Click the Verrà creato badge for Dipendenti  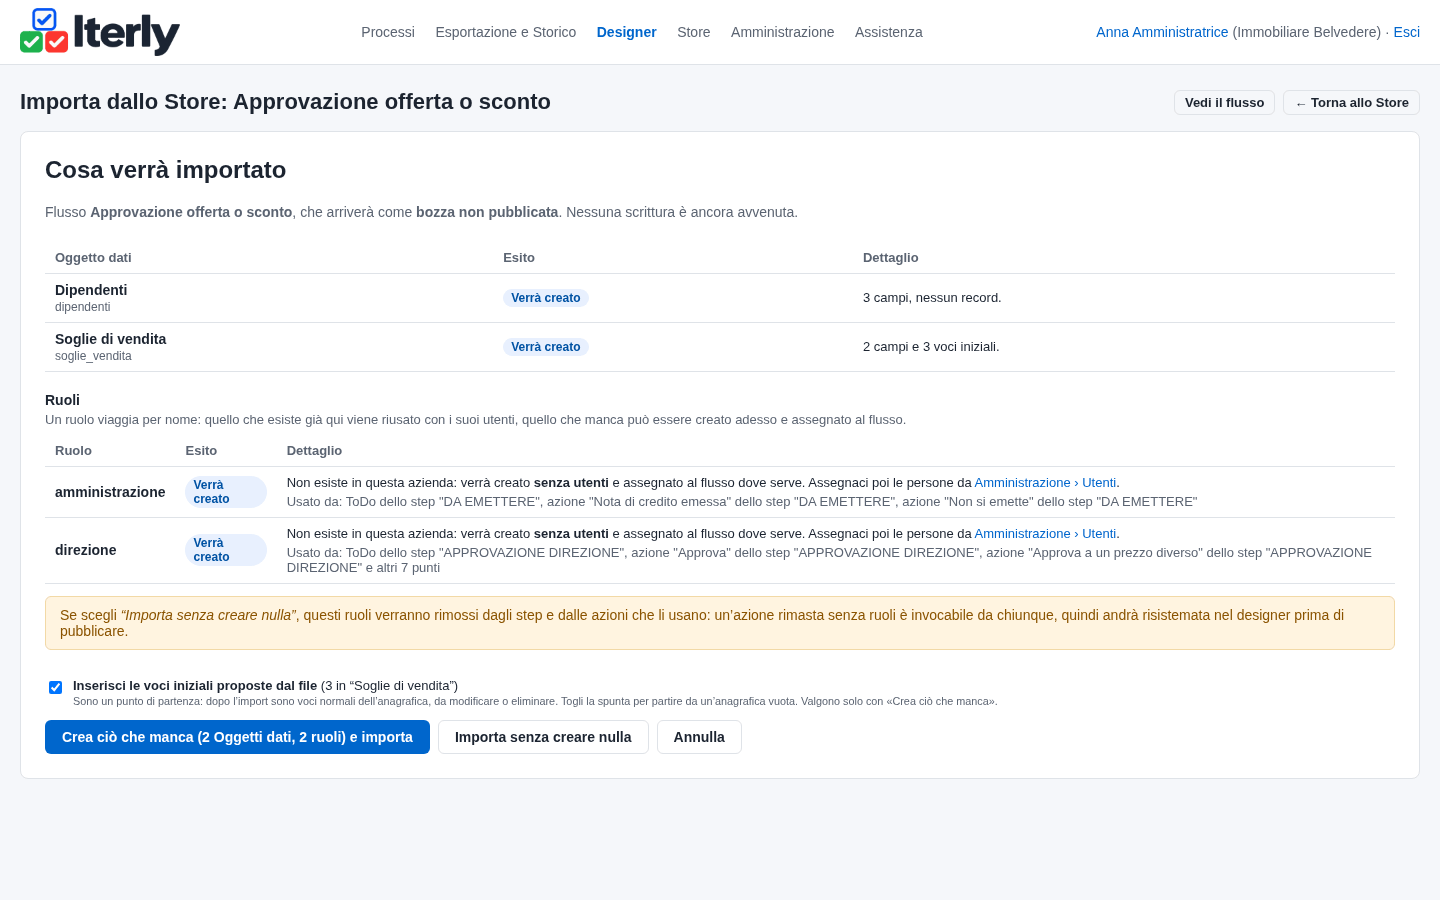click(x=546, y=298)
